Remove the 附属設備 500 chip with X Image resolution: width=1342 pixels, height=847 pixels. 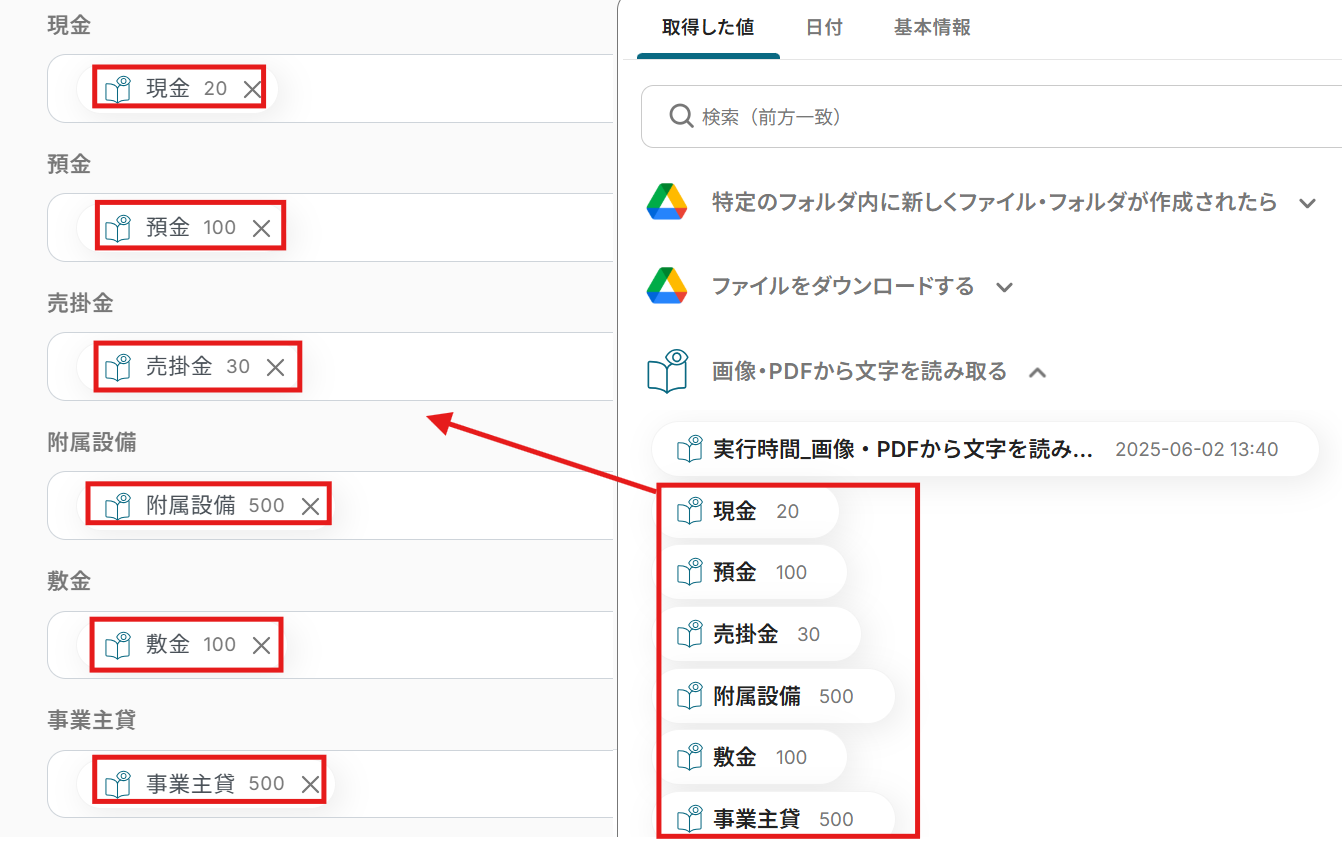[x=310, y=506]
